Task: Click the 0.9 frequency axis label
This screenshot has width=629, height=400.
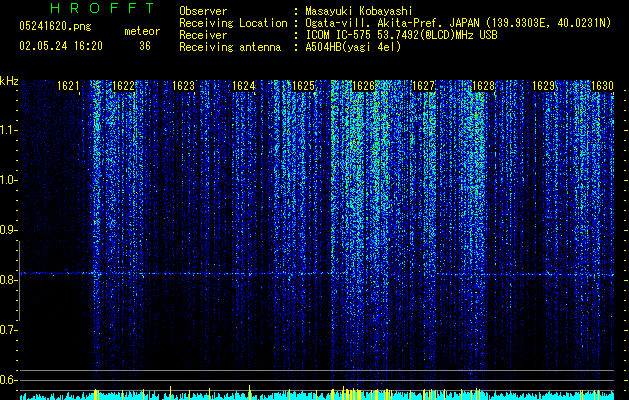Action: (x=8, y=230)
